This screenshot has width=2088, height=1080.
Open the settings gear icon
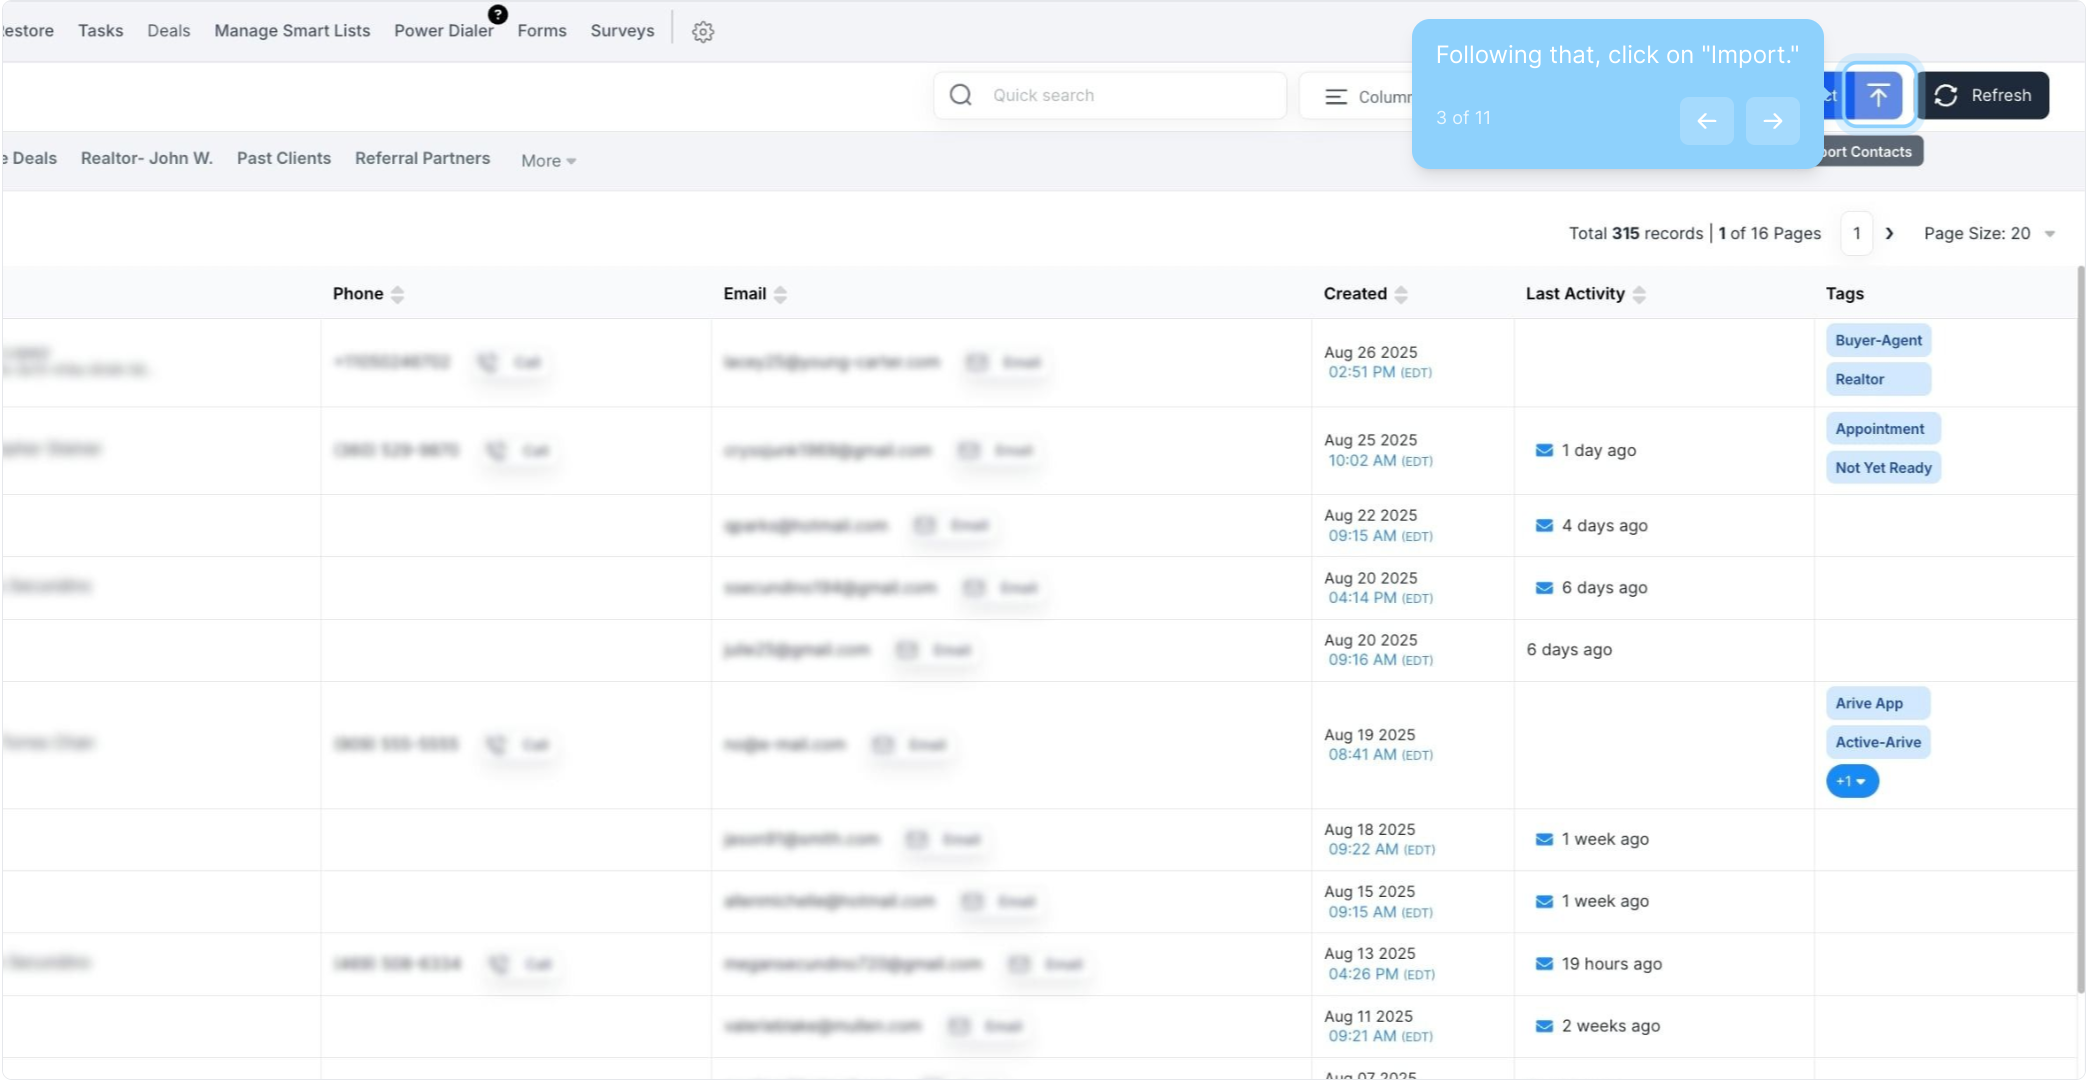click(703, 31)
